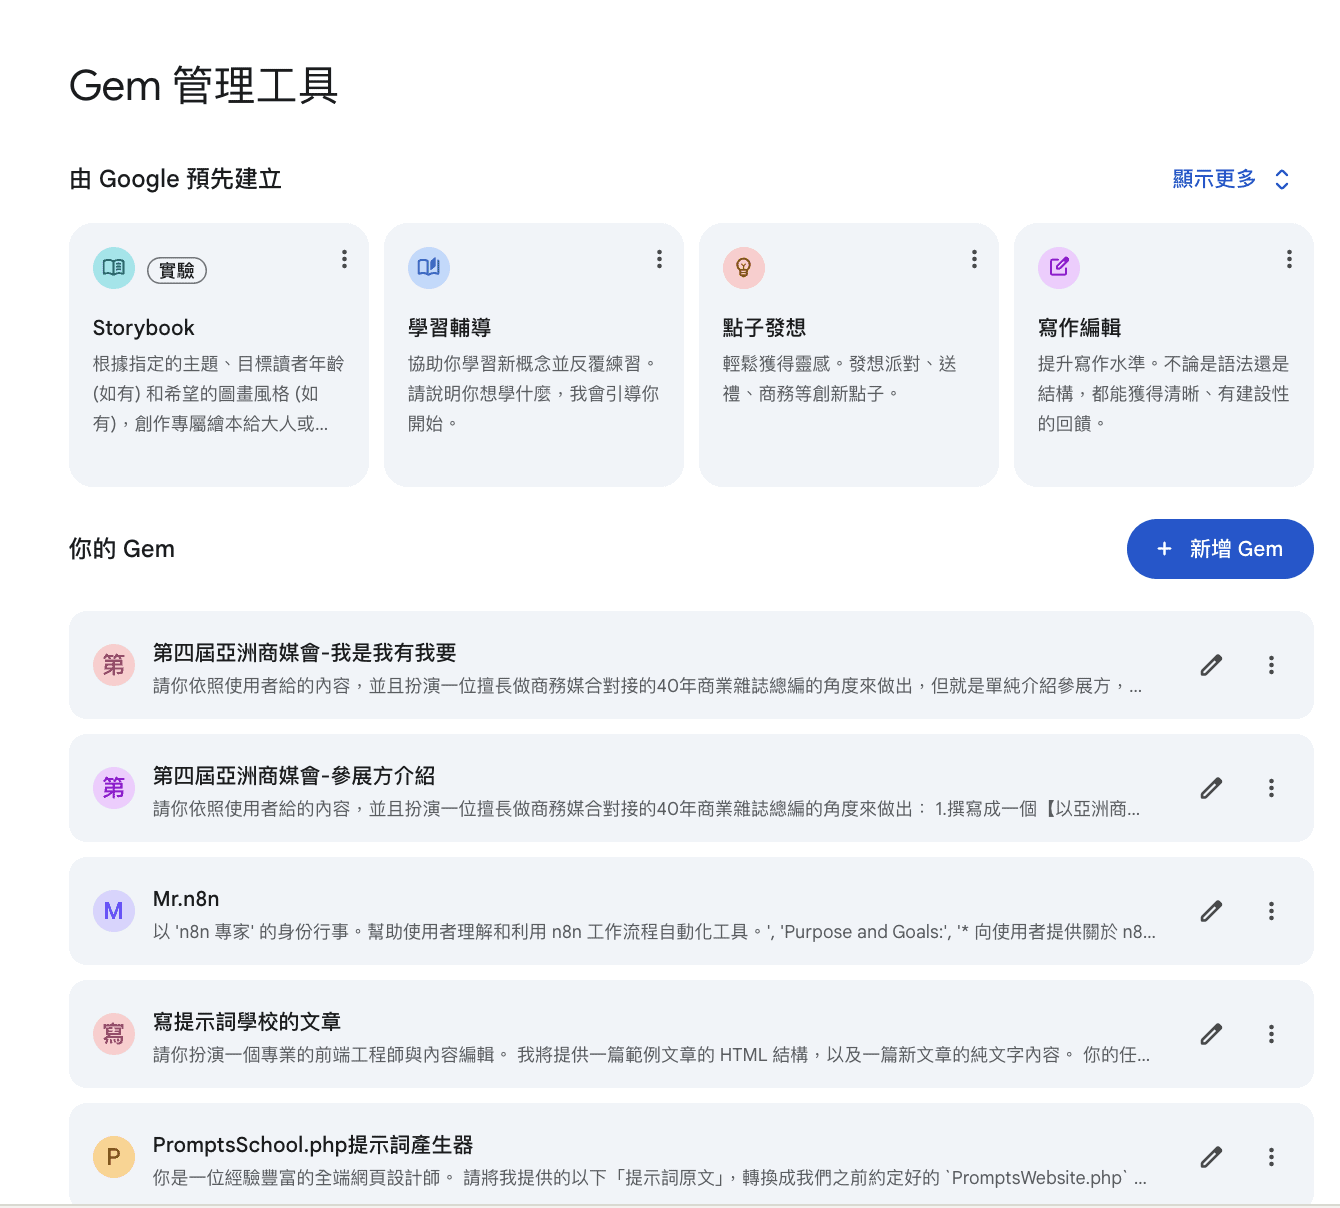Open the 寫作編輯 card three-dot menu
The height and width of the screenshot is (1208, 1340).
pyautogui.click(x=1289, y=259)
